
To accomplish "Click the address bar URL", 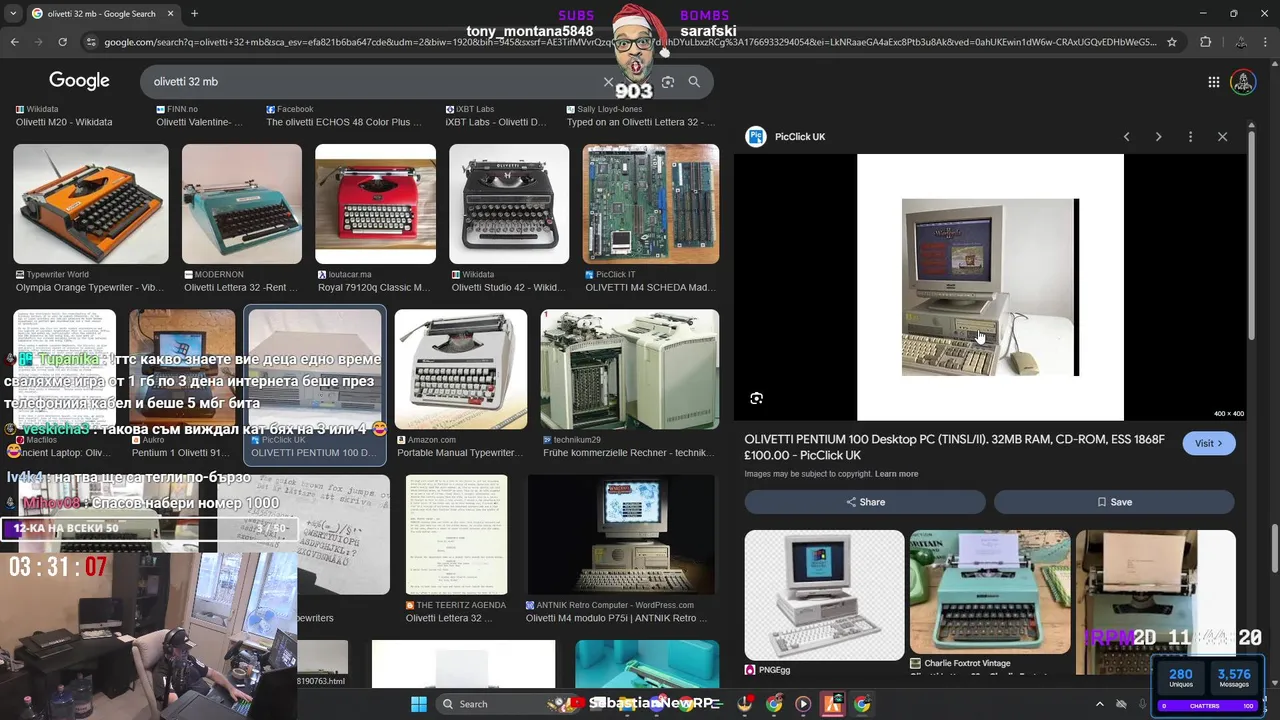I will (630, 42).
